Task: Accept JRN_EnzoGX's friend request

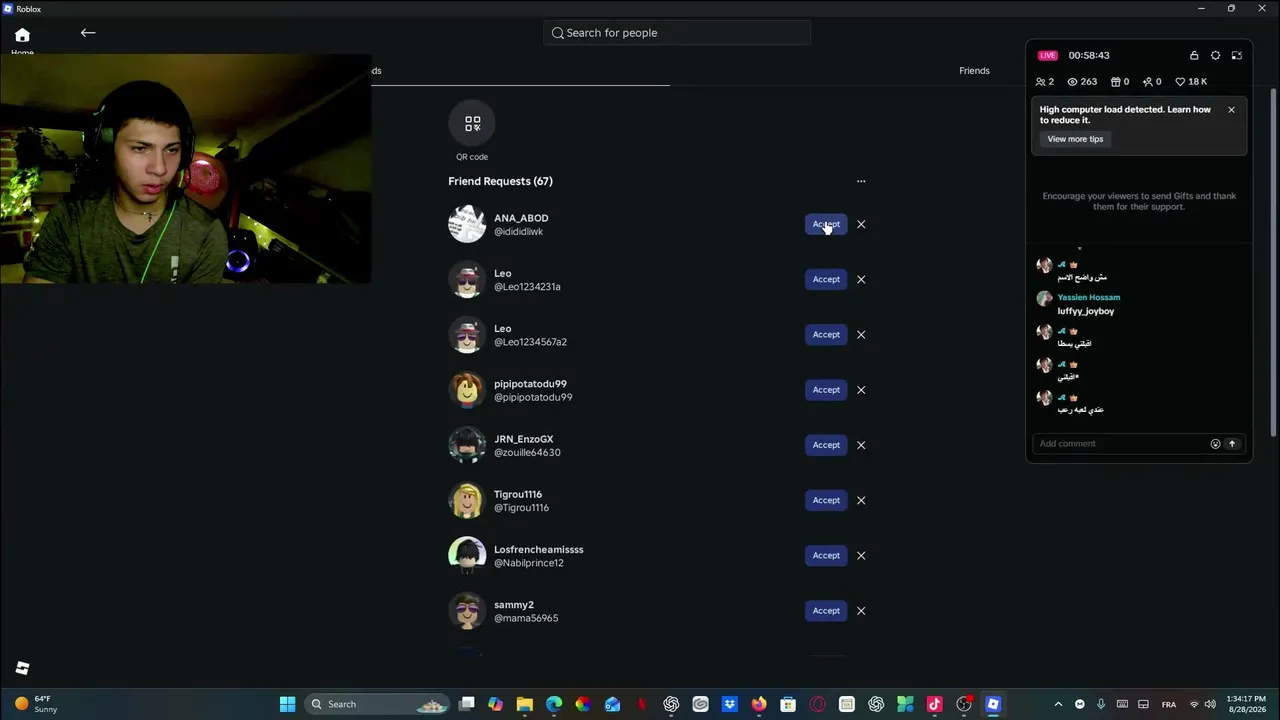Action: tap(826, 445)
